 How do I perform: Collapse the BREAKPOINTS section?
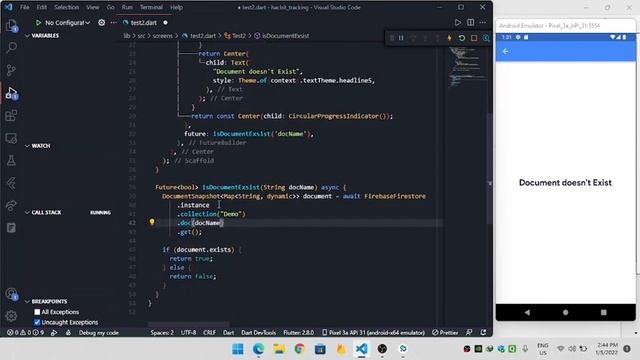coord(46,302)
